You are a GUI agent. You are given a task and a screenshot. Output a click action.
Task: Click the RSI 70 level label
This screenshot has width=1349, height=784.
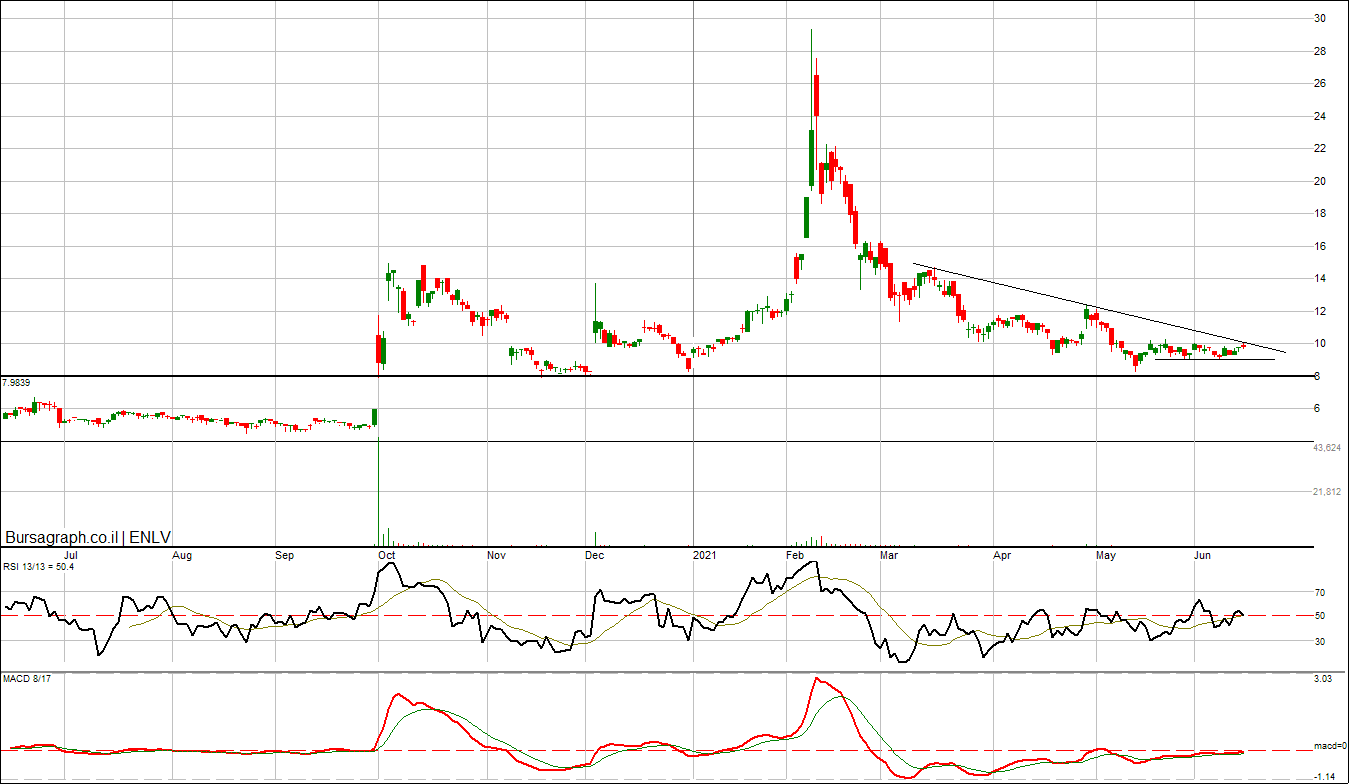pos(1320,592)
